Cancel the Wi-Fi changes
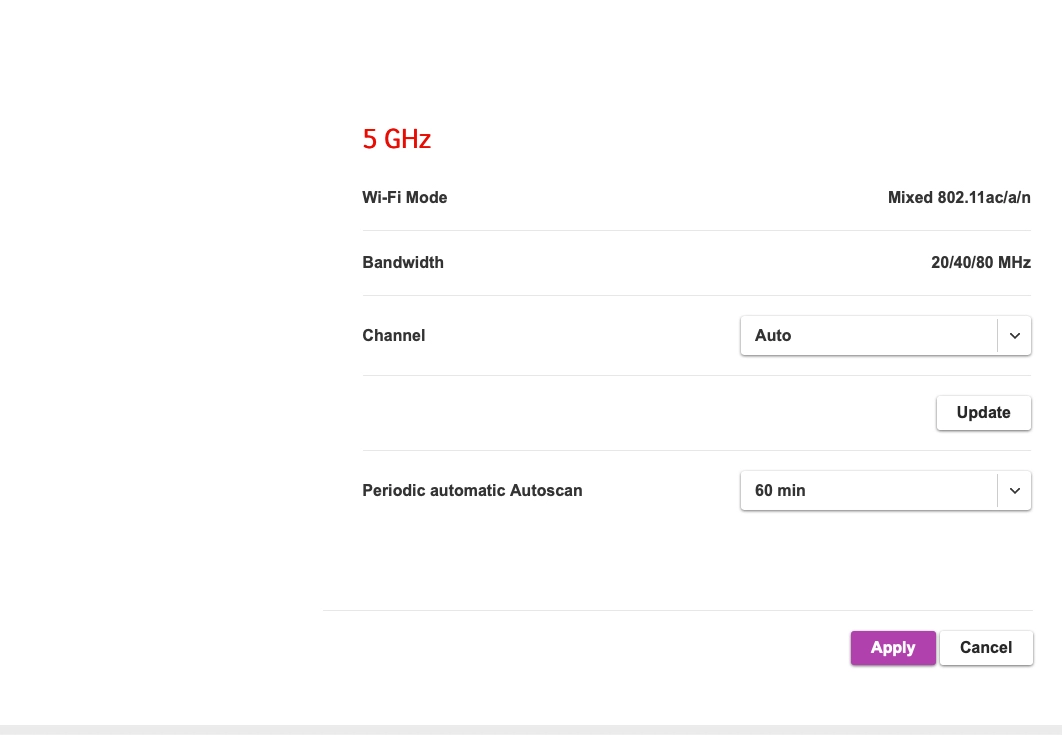The height and width of the screenshot is (735, 1062). coord(986,648)
